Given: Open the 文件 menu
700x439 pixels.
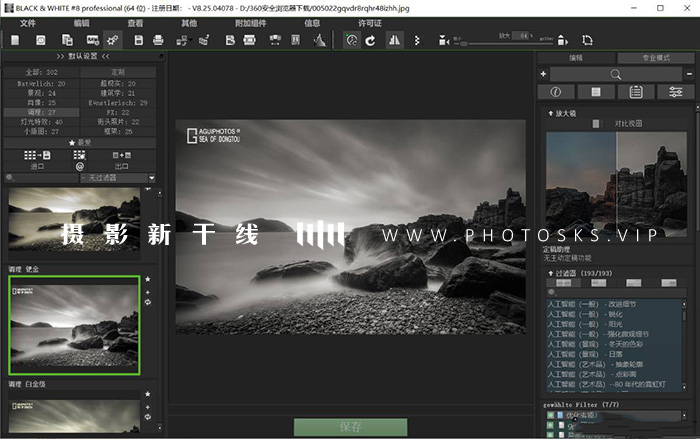Looking at the screenshot, I should pos(28,23).
